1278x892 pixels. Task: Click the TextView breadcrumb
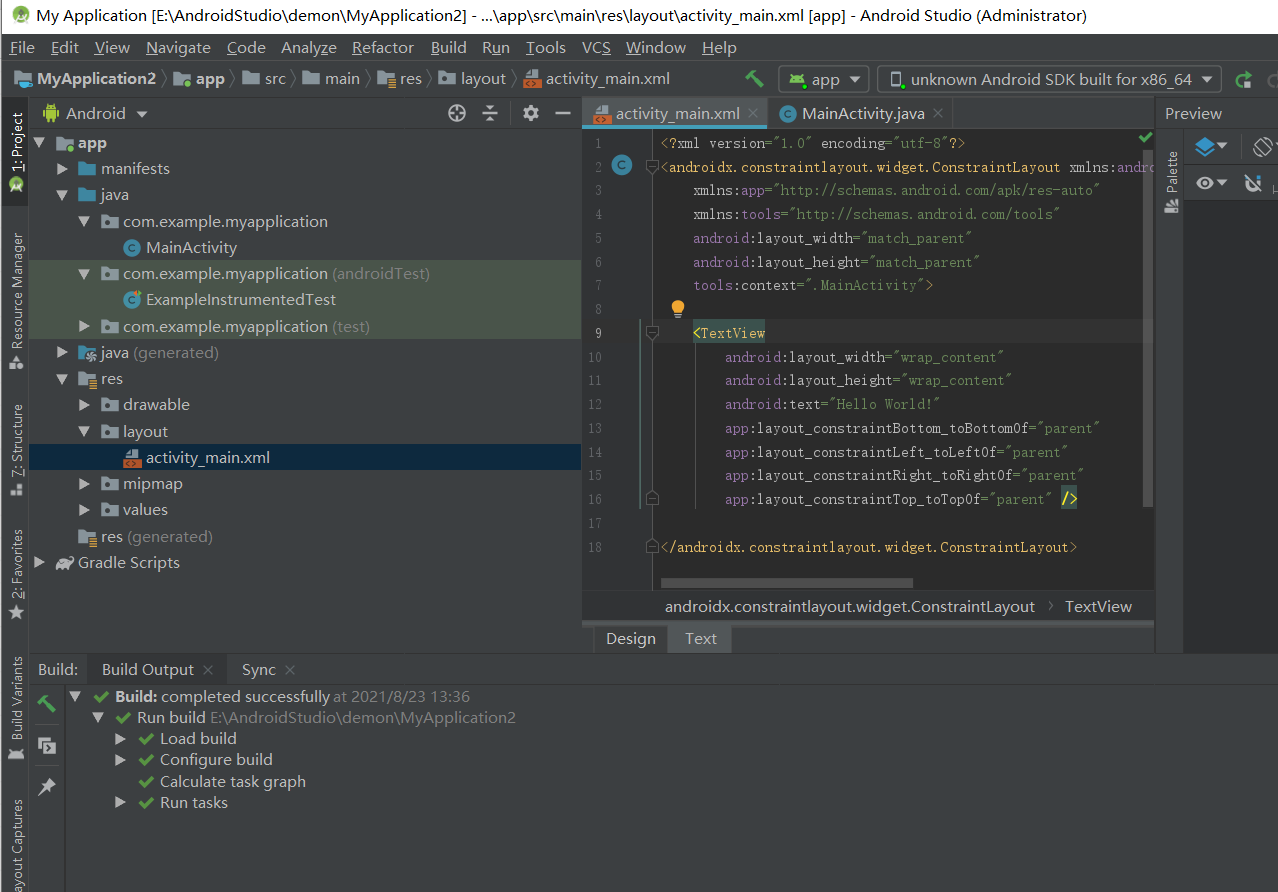(1098, 606)
